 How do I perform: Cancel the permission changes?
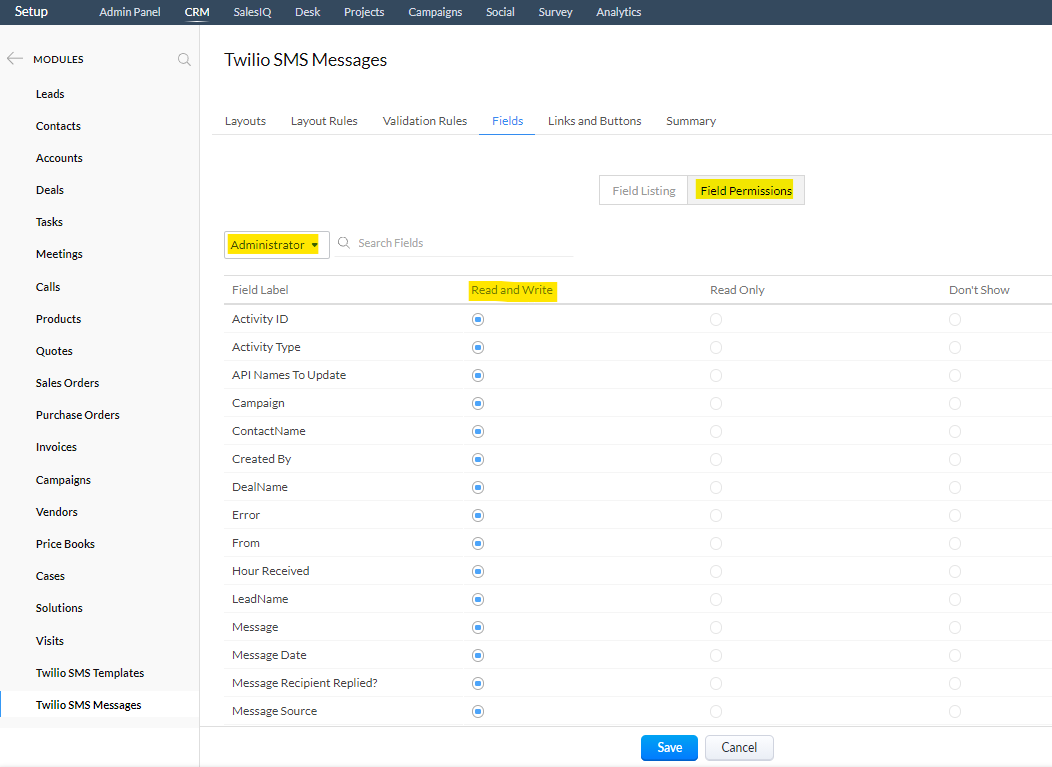tap(739, 748)
